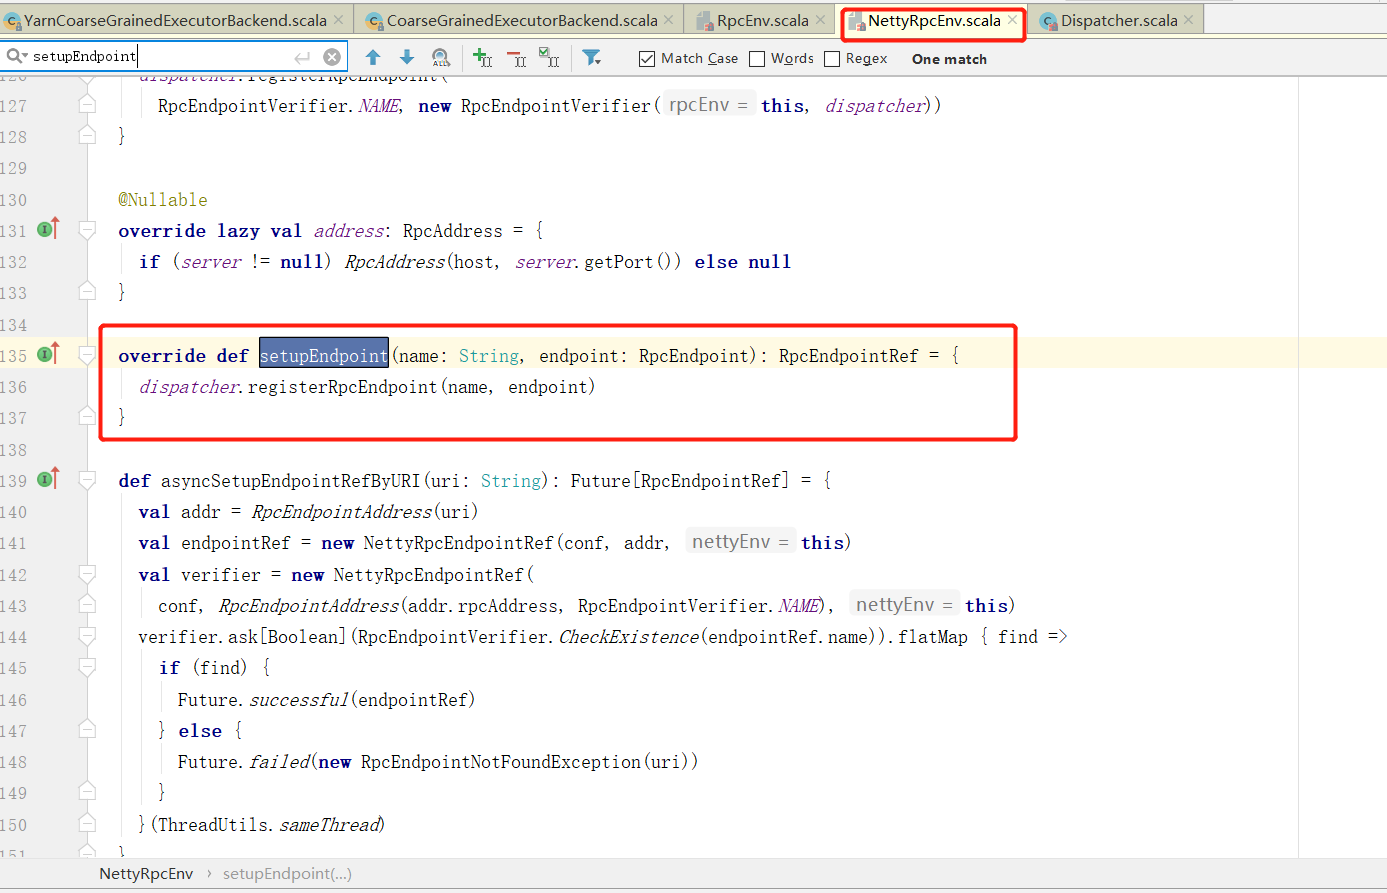The image size is (1387, 893).
Task: Click the nettyEnv parameter hint on line 141
Action: (x=740, y=542)
